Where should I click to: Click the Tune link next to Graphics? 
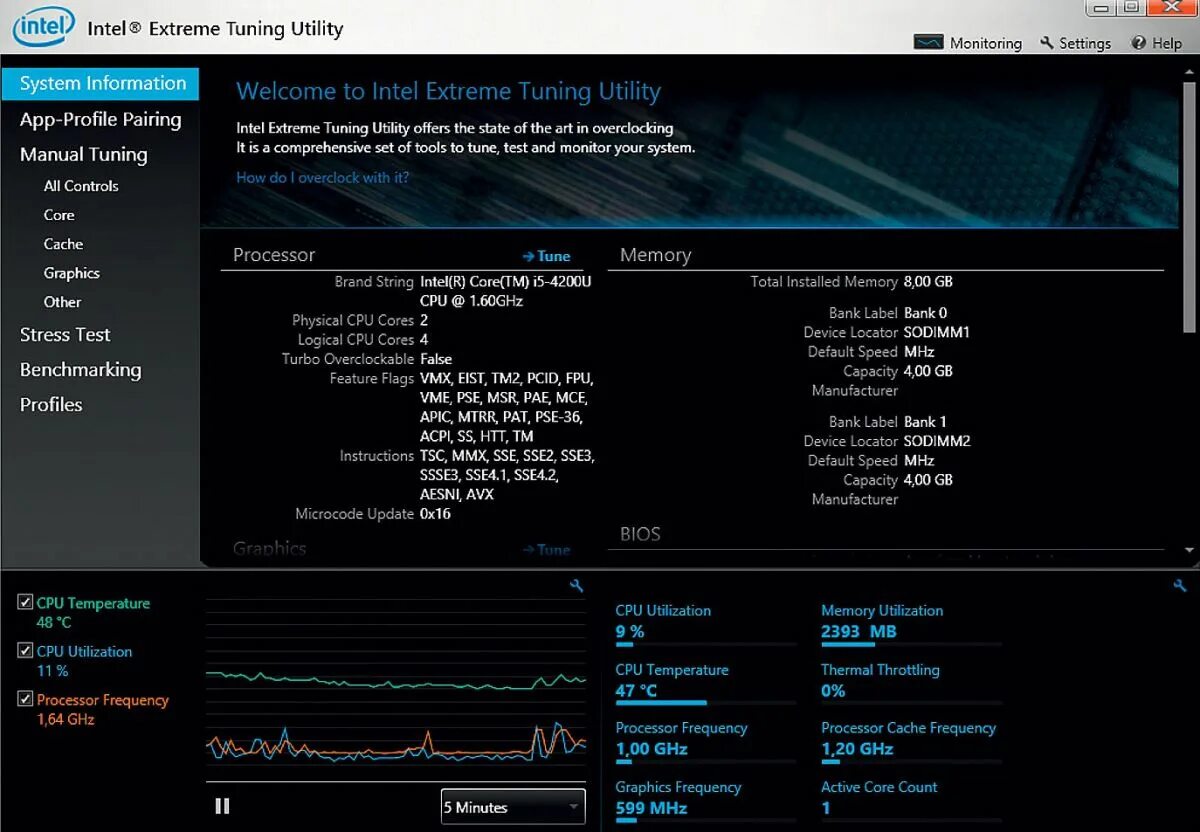coord(546,550)
